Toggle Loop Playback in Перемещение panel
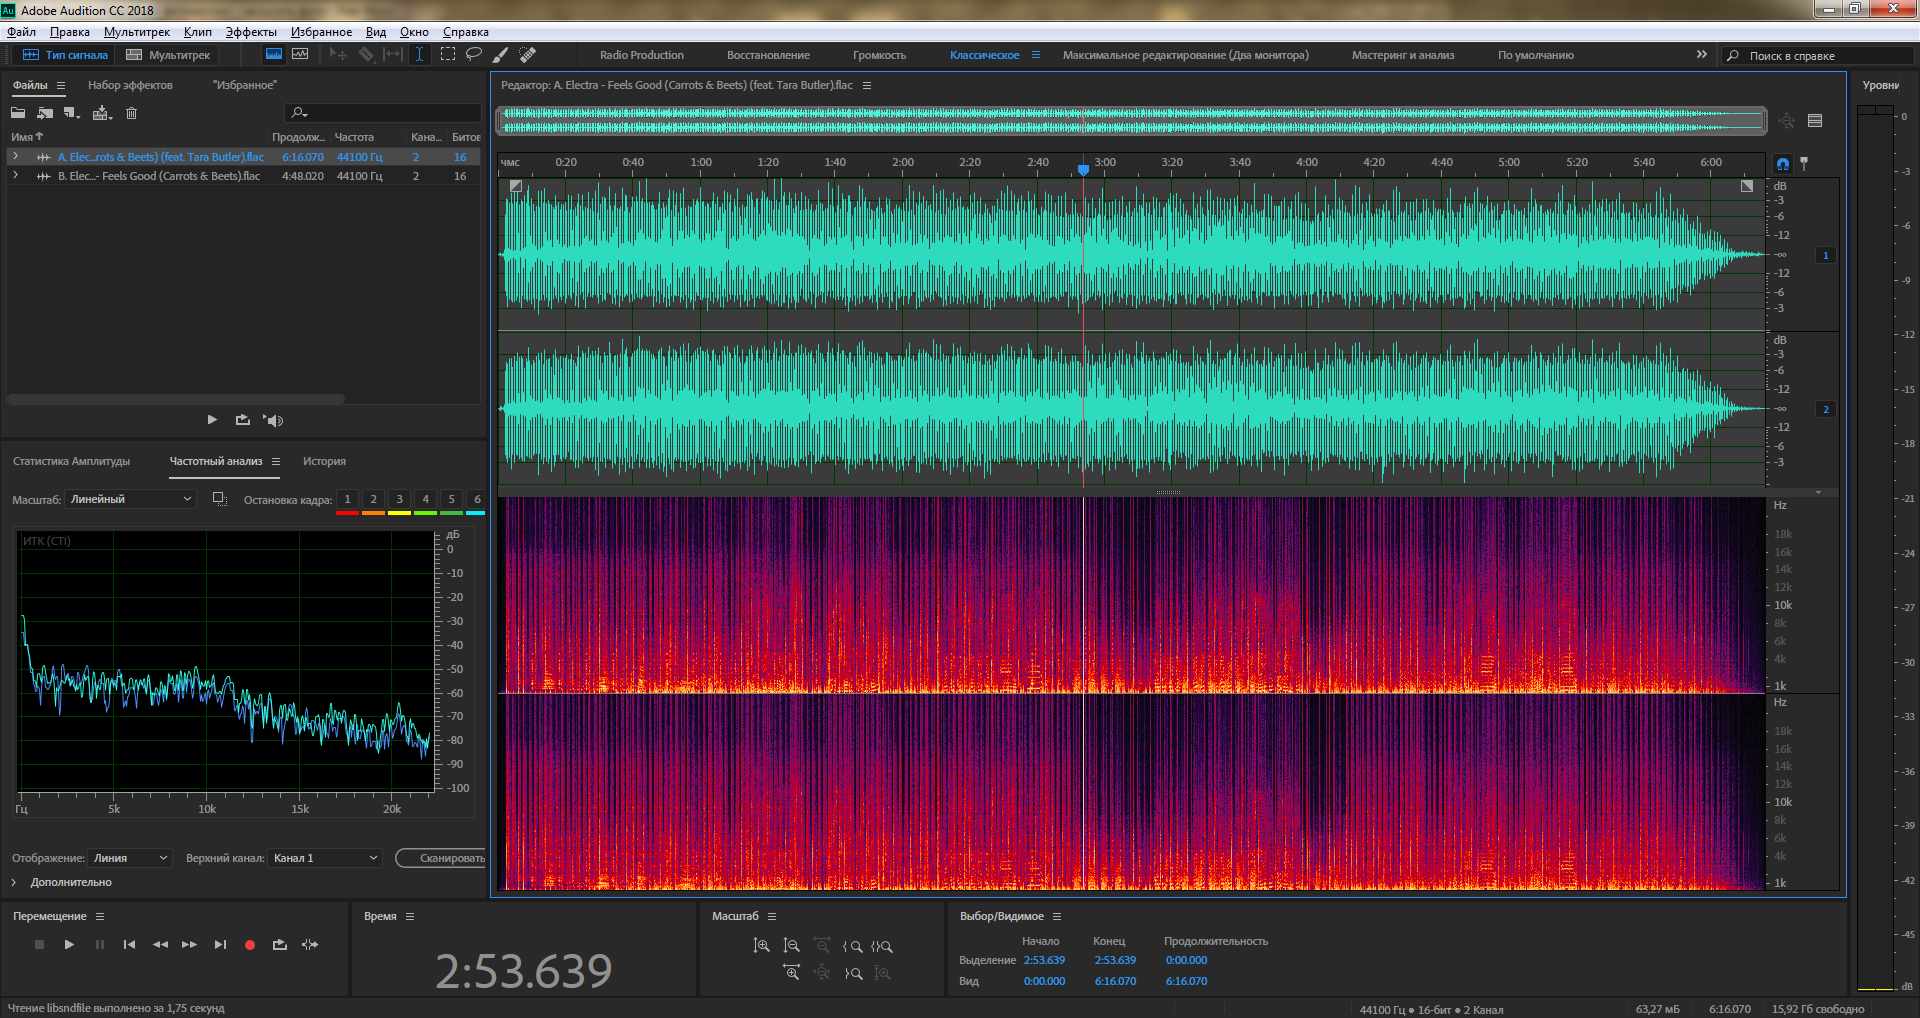 tap(280, 944)
